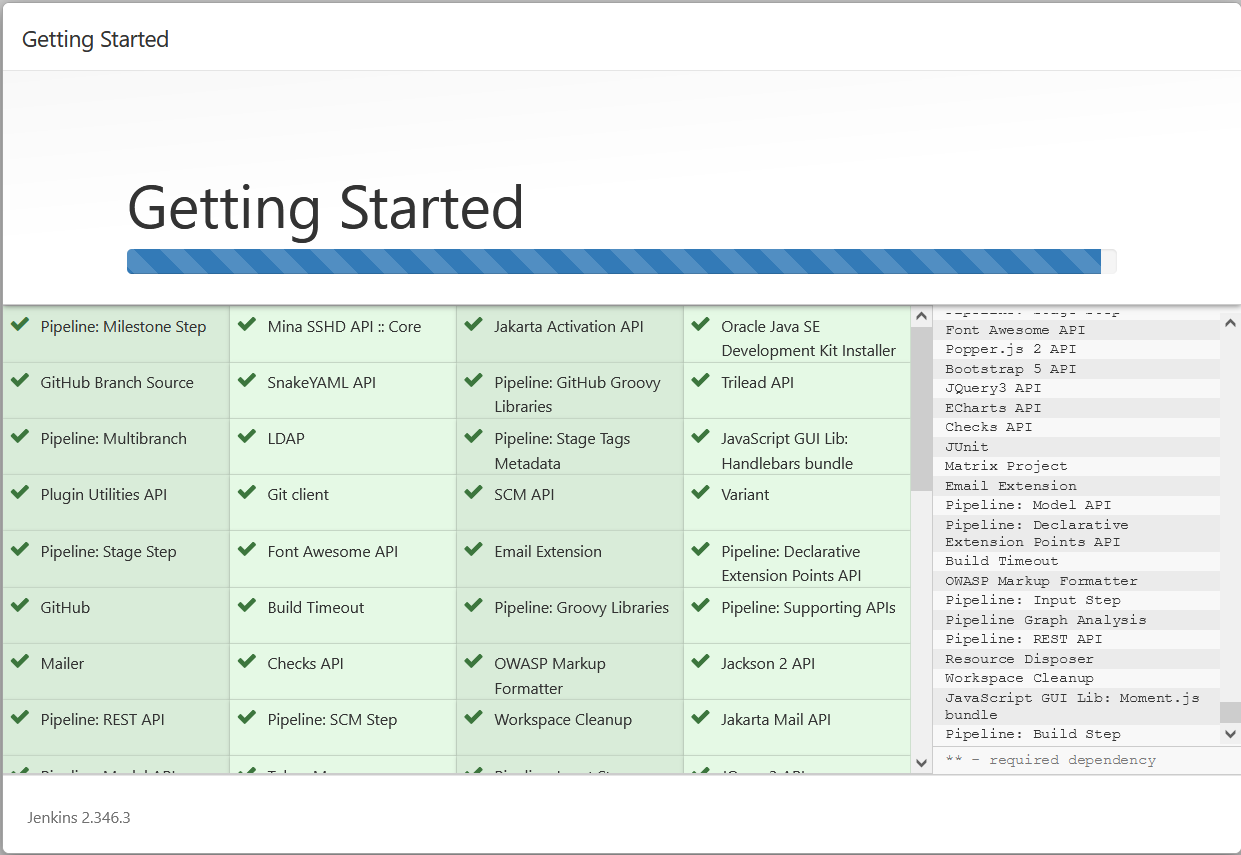This screenshot has height=855, width=1241.
Task: Click OWASP Markup Formatter in the plugin grid
Action: 550,676
